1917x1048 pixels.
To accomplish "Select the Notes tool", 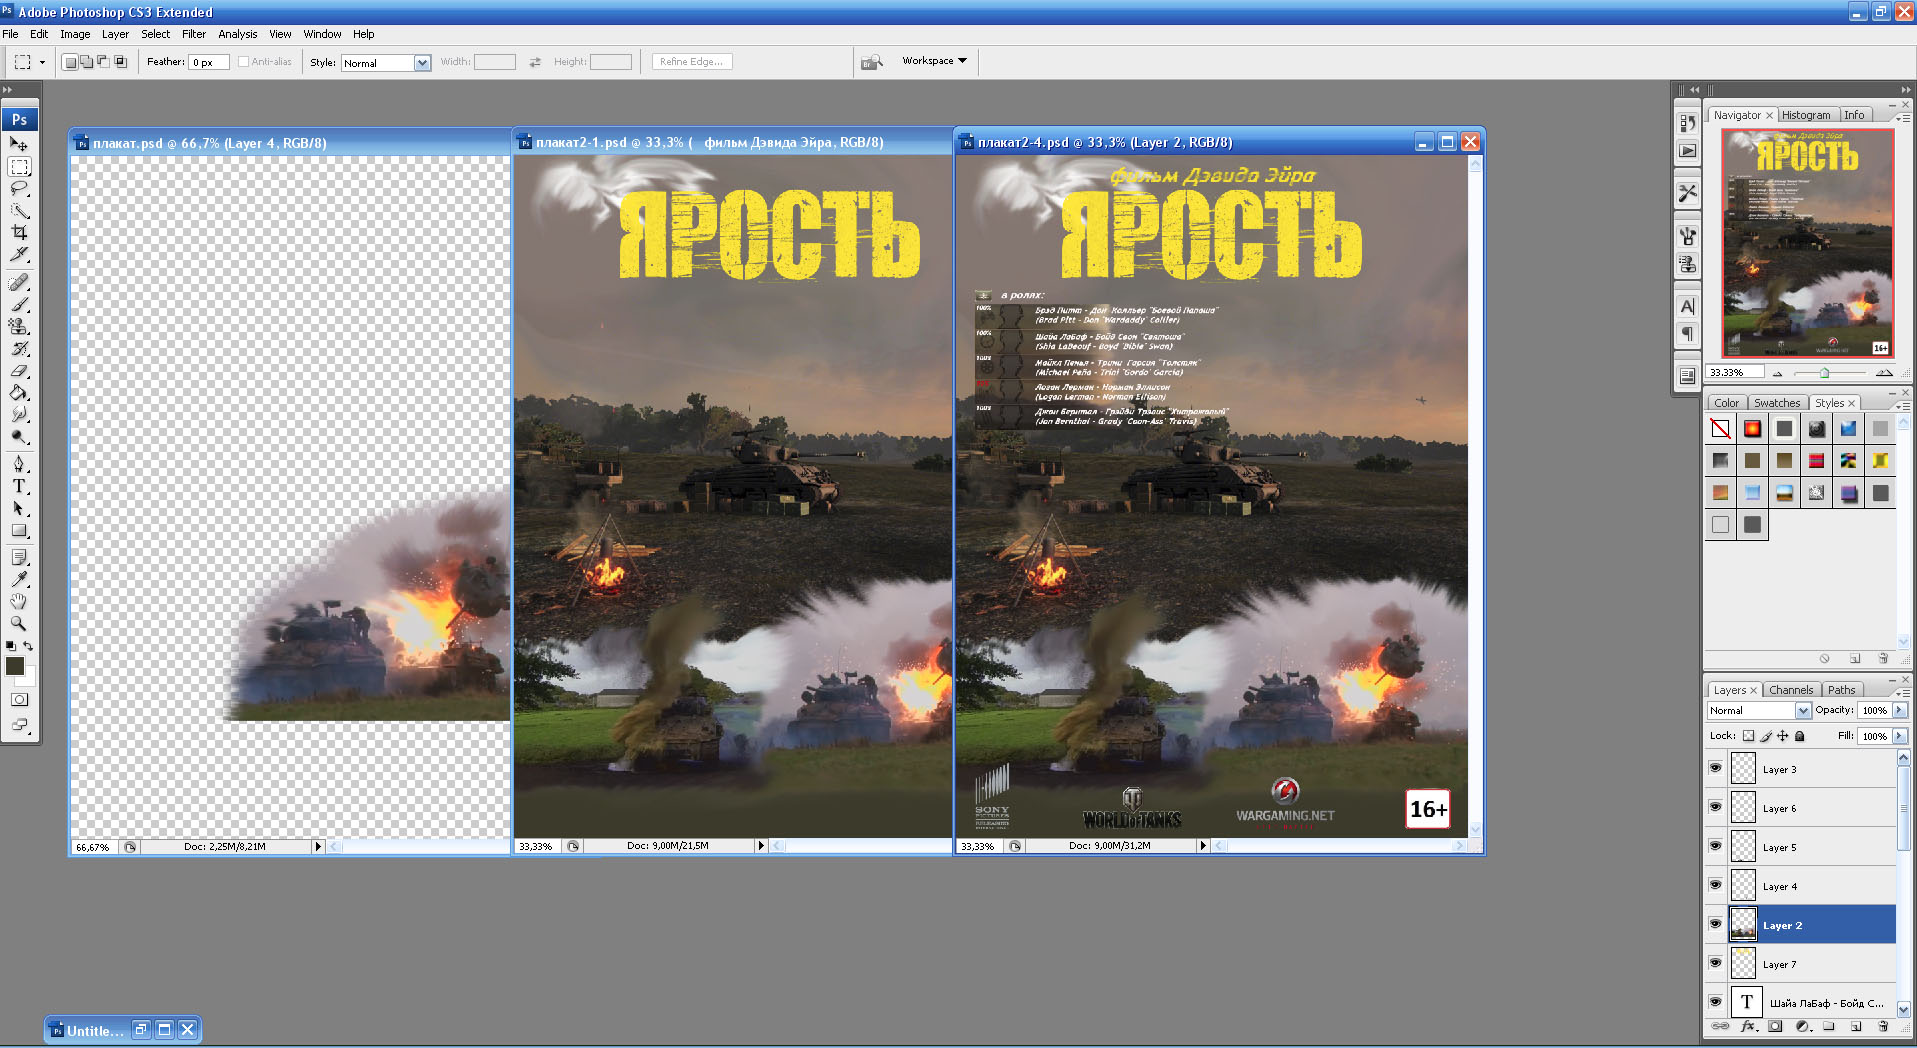I will point(19,557).
